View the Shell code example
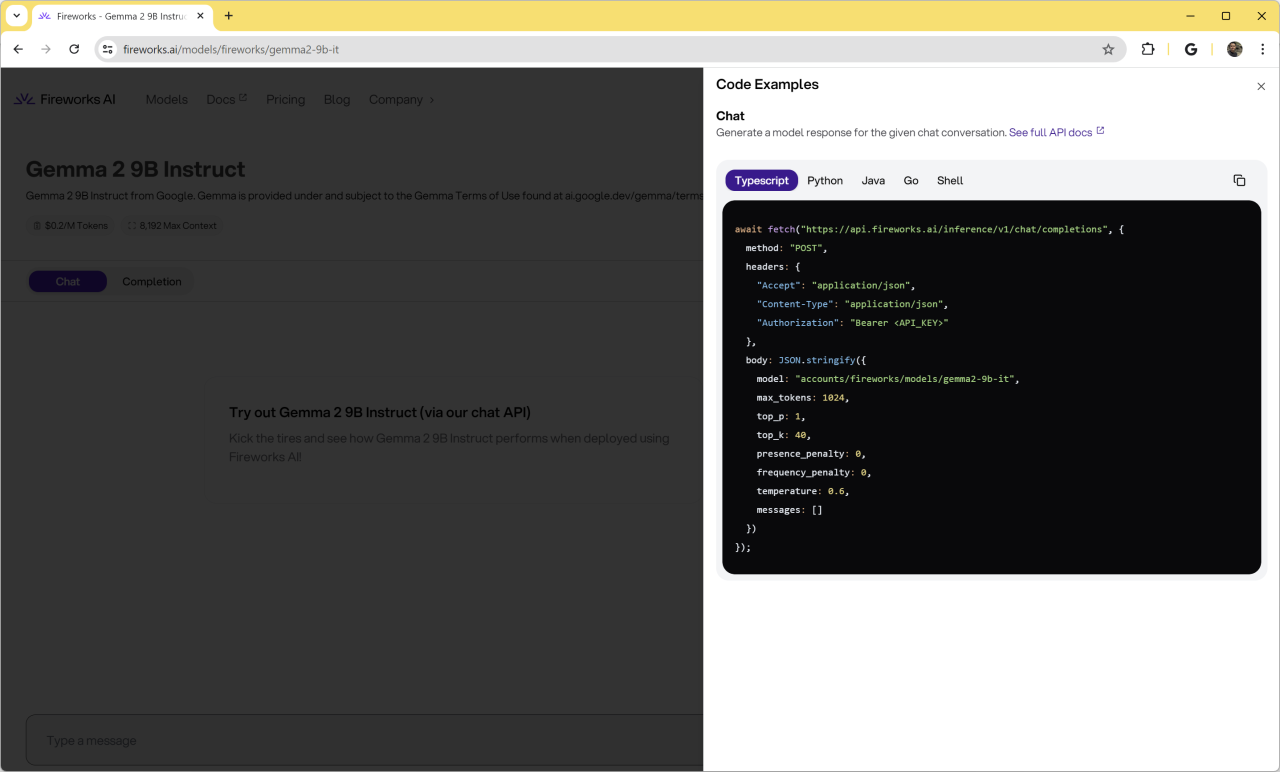The width and height of the screenshot is (1280, 772). click(950, 181)
